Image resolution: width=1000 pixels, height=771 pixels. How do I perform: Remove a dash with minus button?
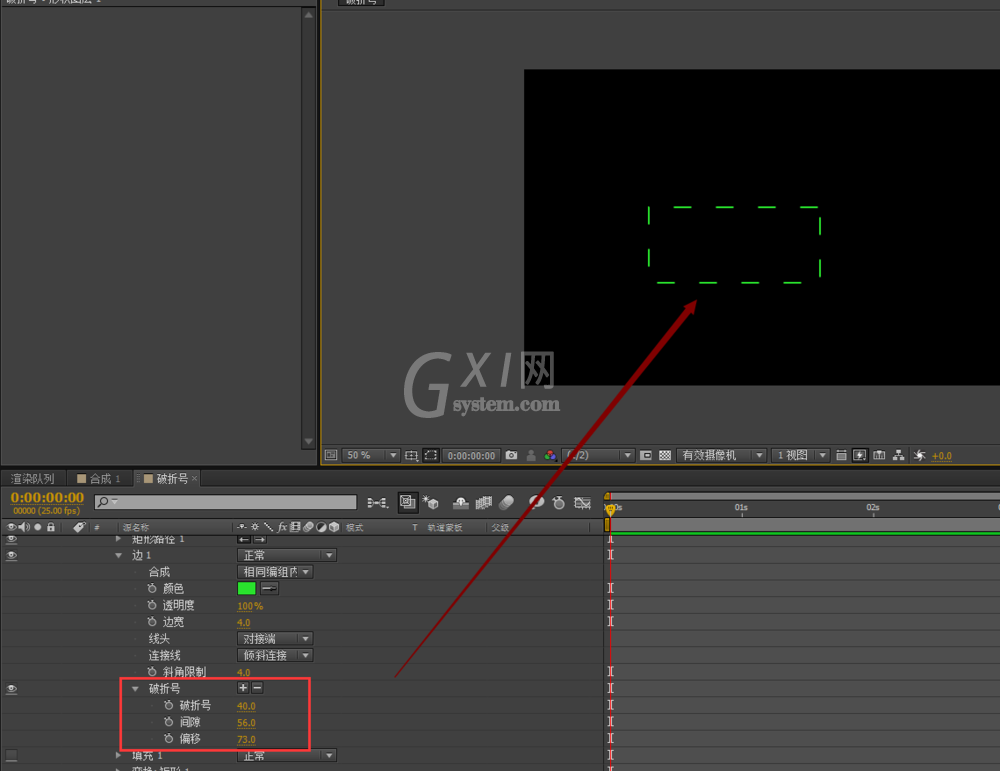pos(258,687)
